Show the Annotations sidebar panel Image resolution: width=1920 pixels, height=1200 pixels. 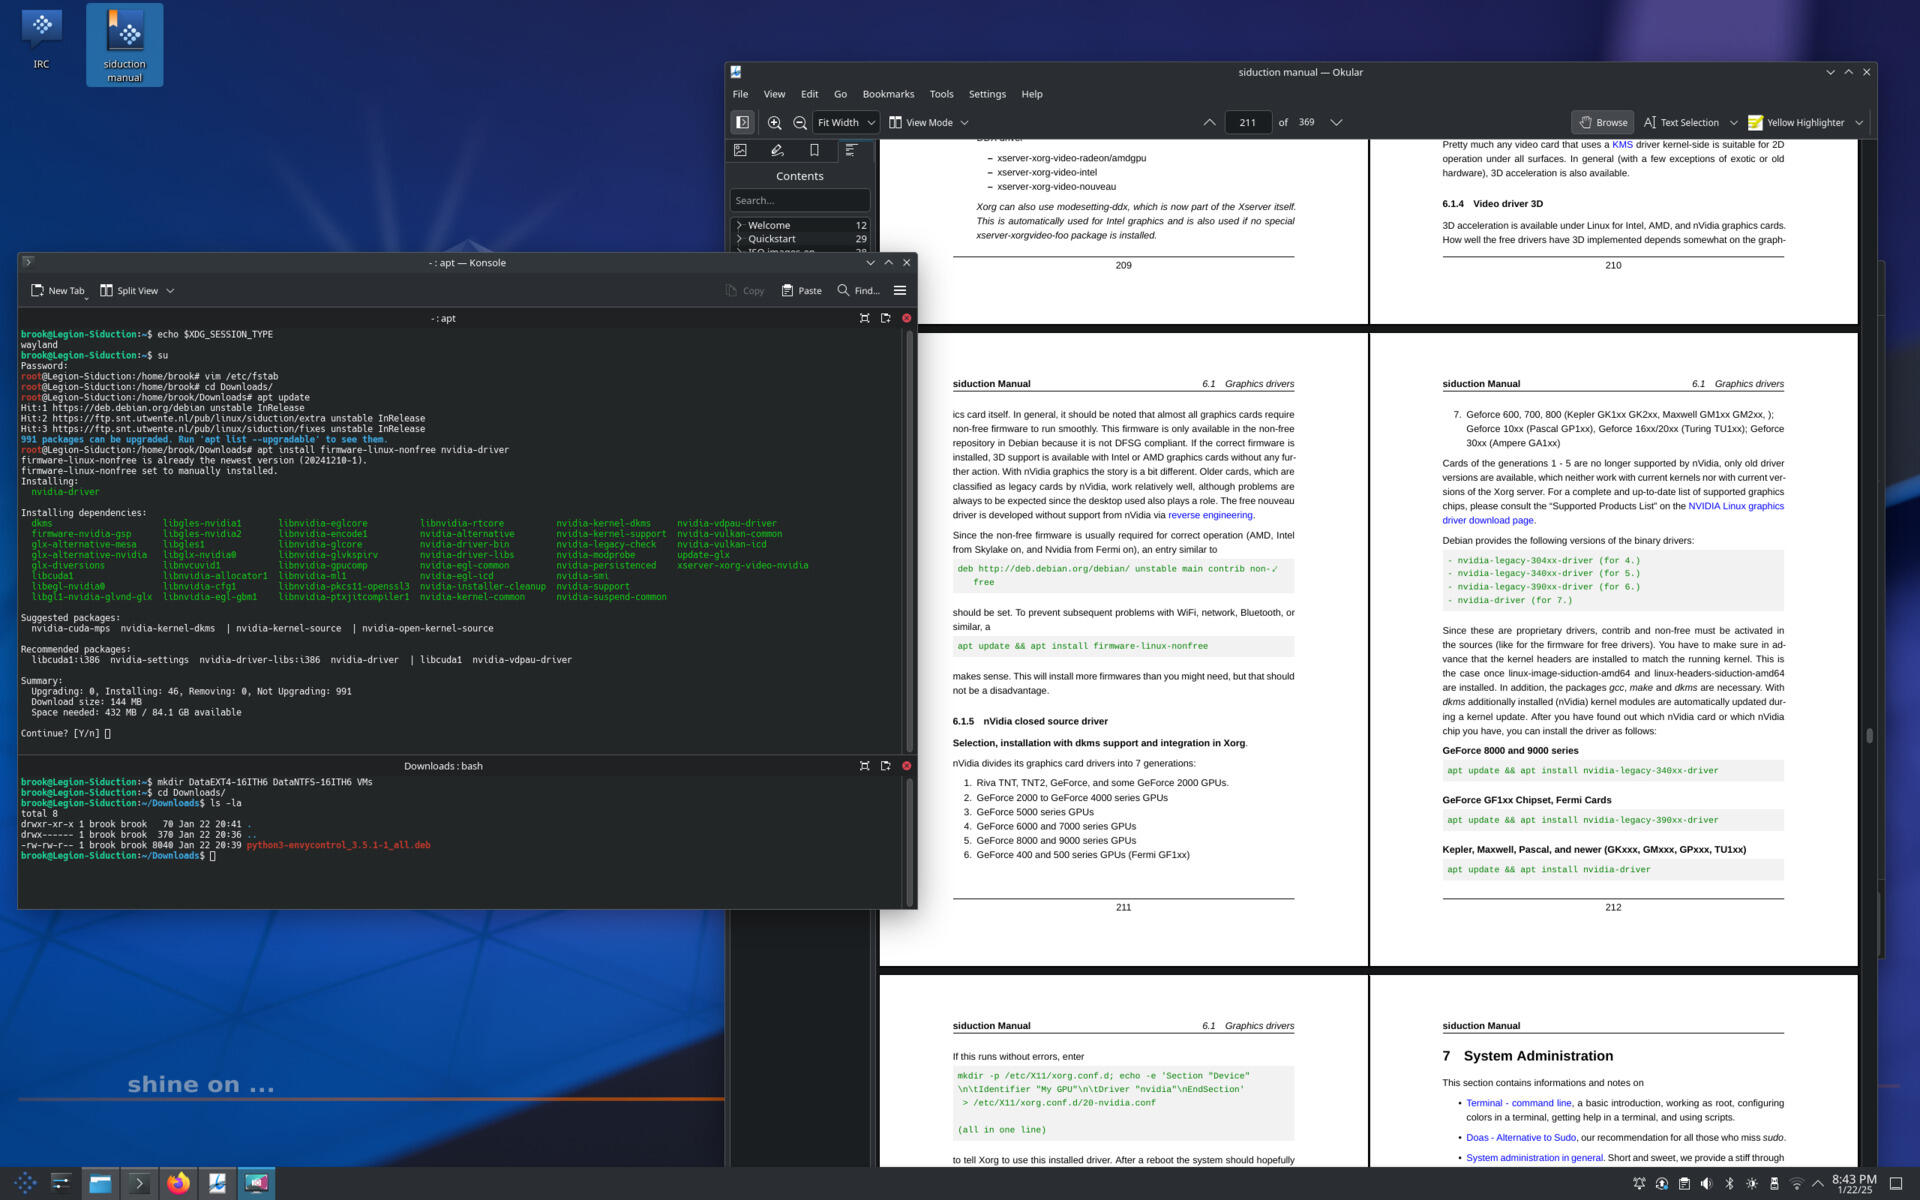point(777,150)
